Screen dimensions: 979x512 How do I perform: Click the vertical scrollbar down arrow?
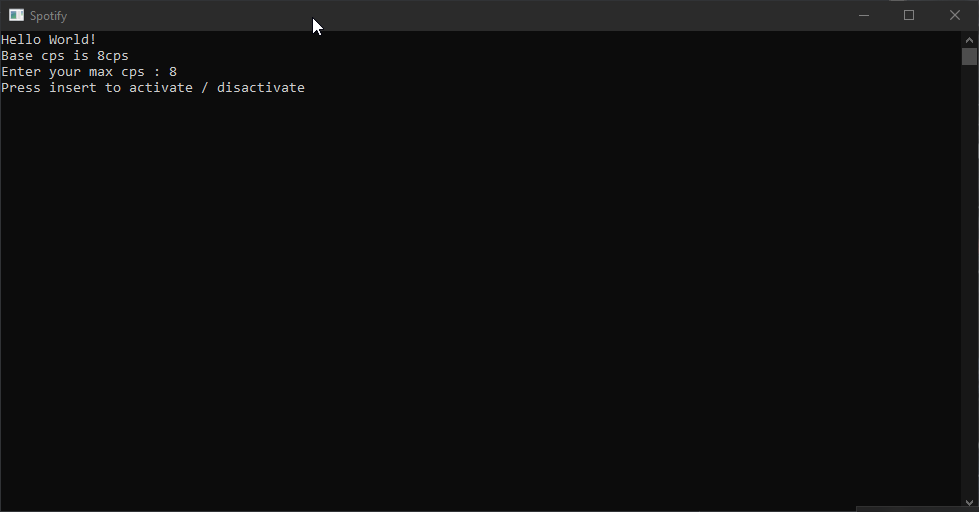point(969,502)
